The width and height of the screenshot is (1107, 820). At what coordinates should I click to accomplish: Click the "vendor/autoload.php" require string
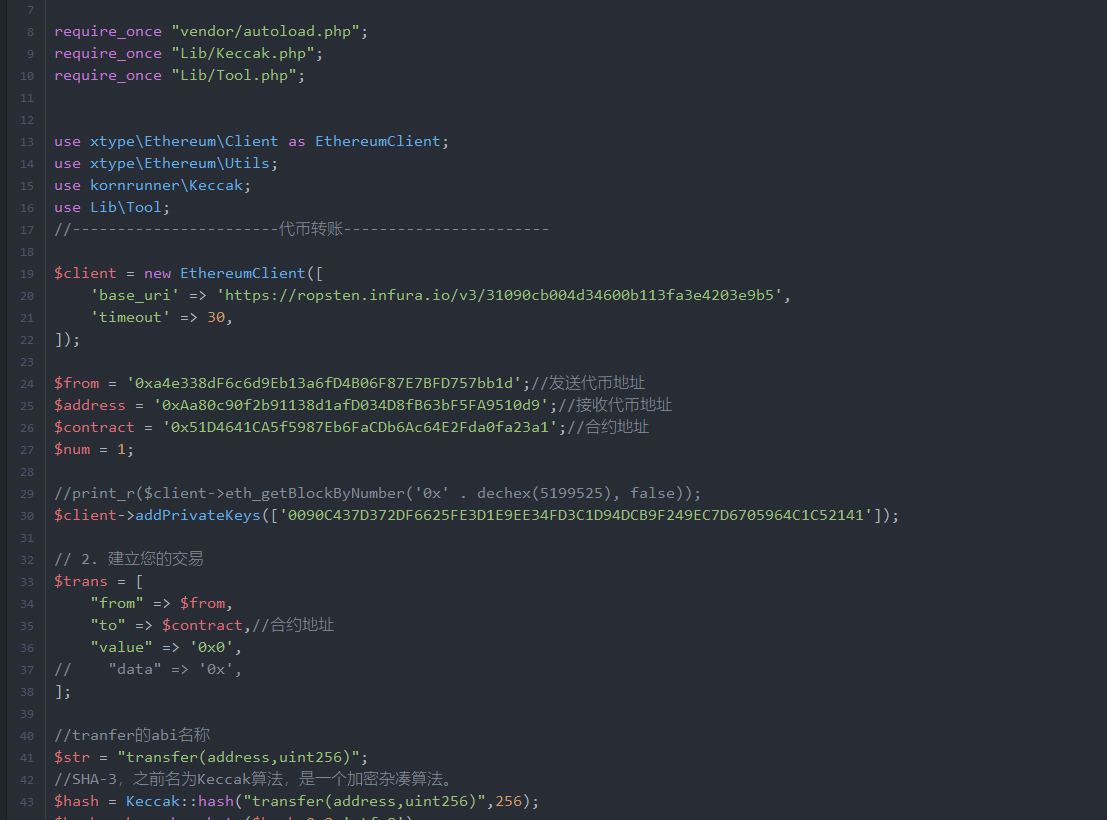coord(265,31)
